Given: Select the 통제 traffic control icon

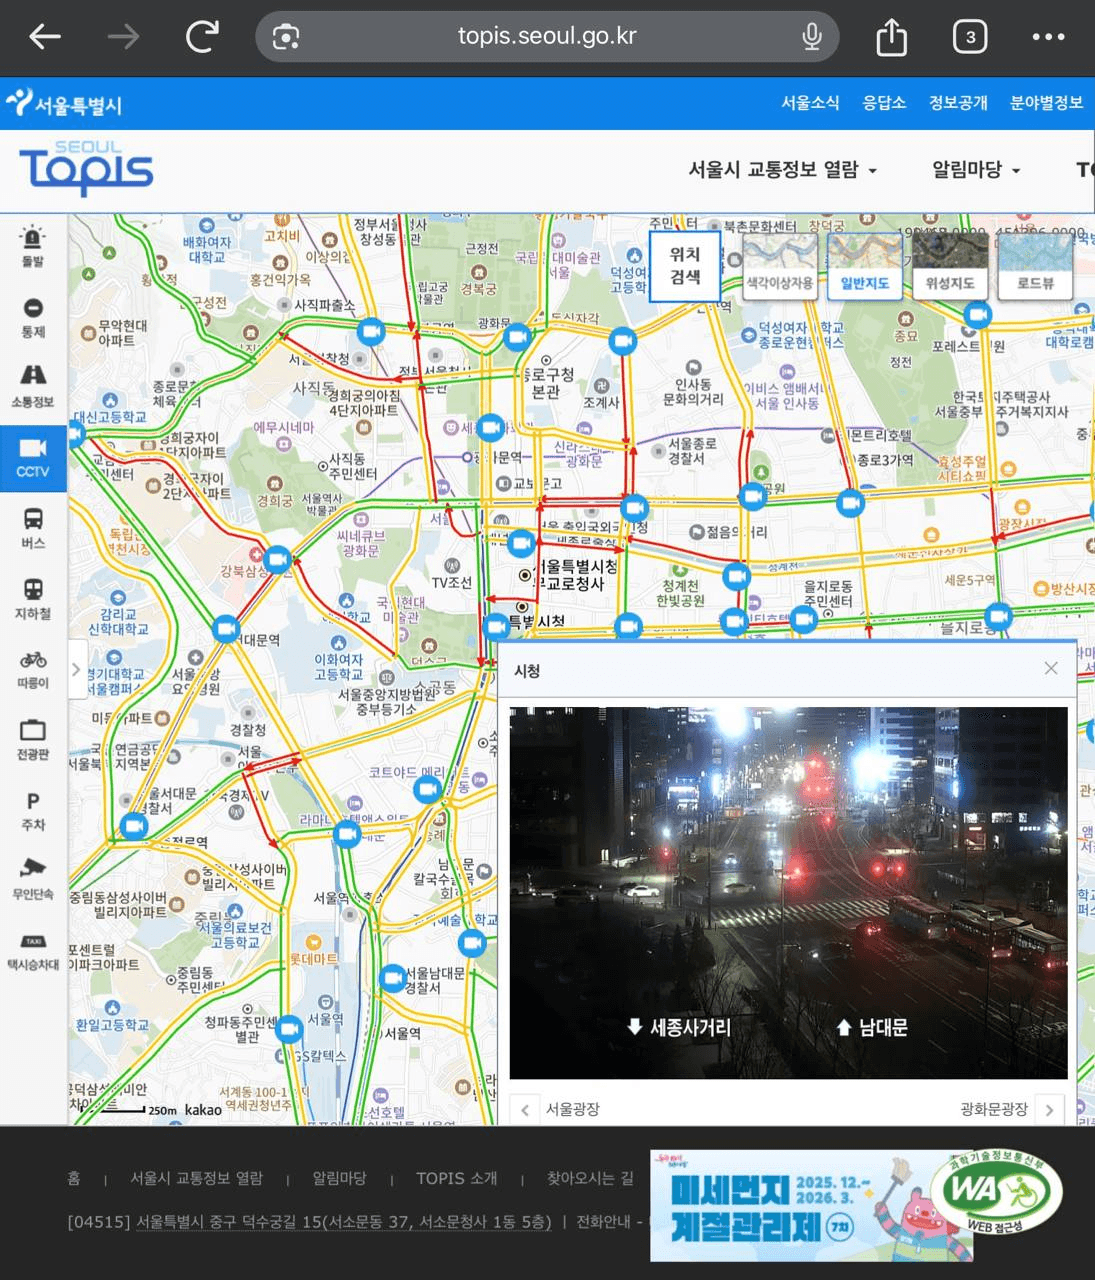Looking at the screenshot, I should pyautogui.click(x=33, y=316).
